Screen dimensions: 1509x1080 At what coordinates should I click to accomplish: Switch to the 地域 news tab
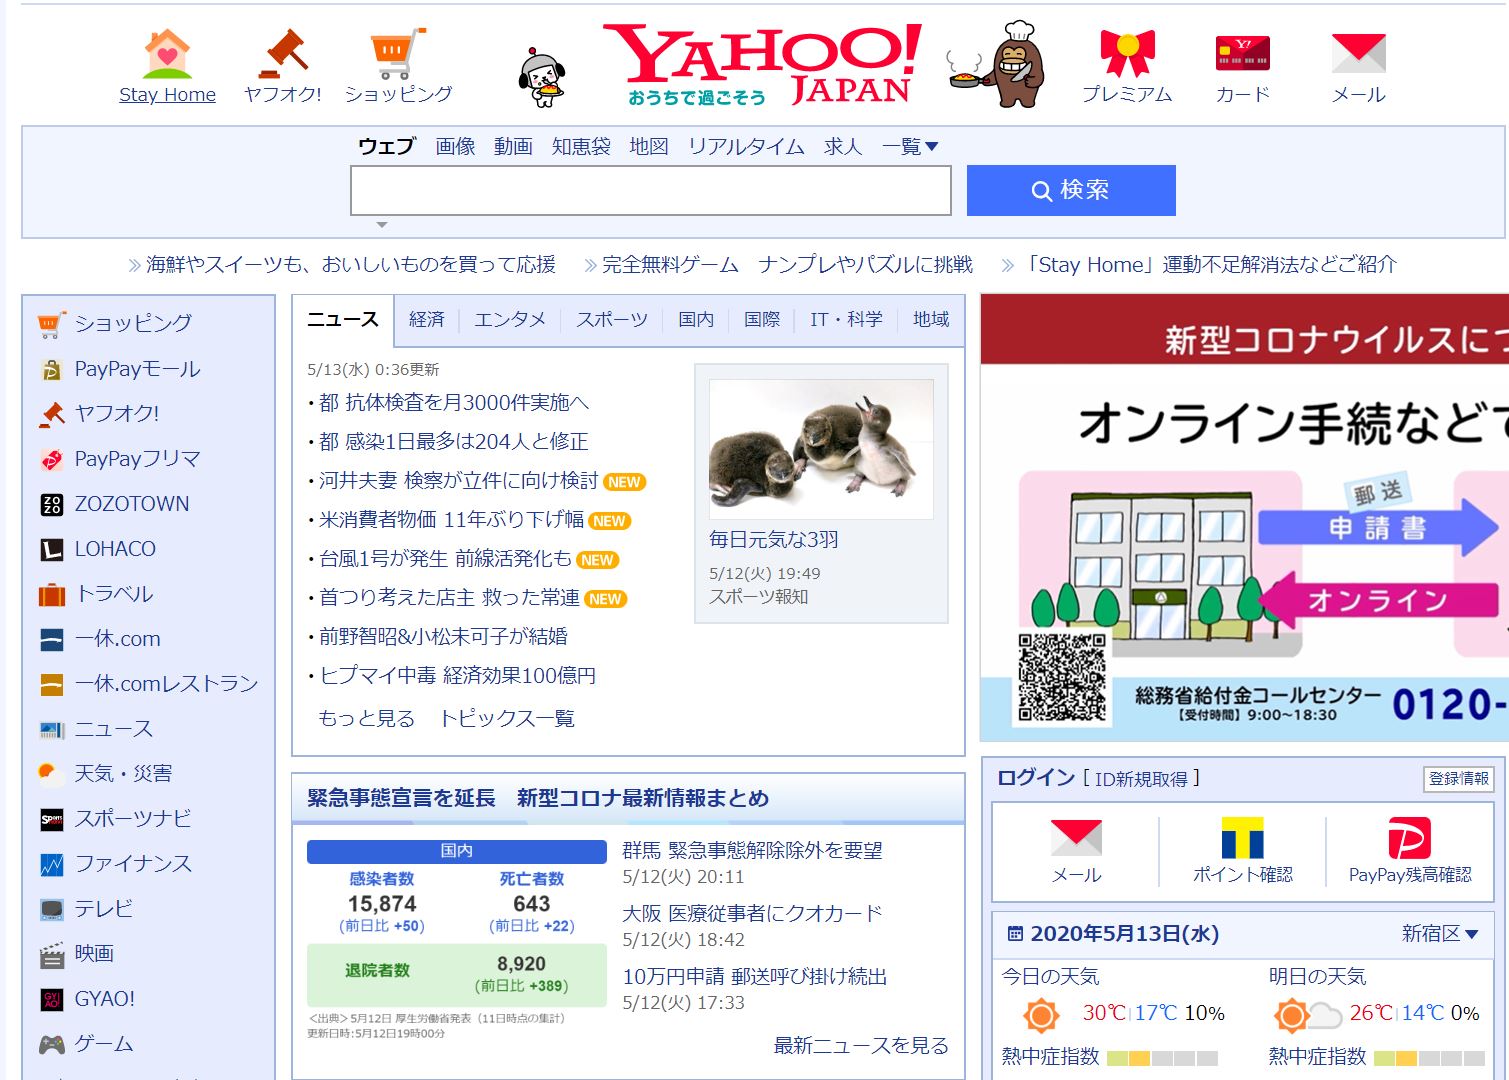pyautogui.click(x=931, y=319)
